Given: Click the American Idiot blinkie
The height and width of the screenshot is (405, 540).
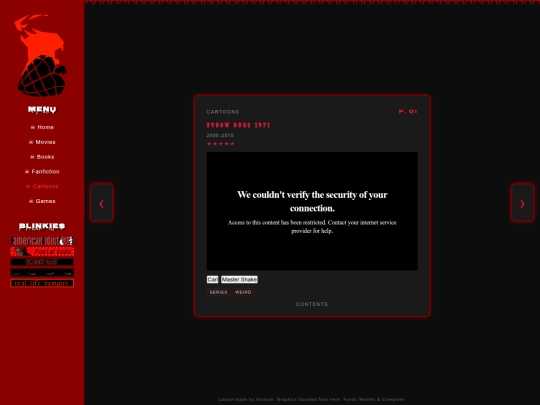Looking at the screenshot, I should (x=42, y=241).
